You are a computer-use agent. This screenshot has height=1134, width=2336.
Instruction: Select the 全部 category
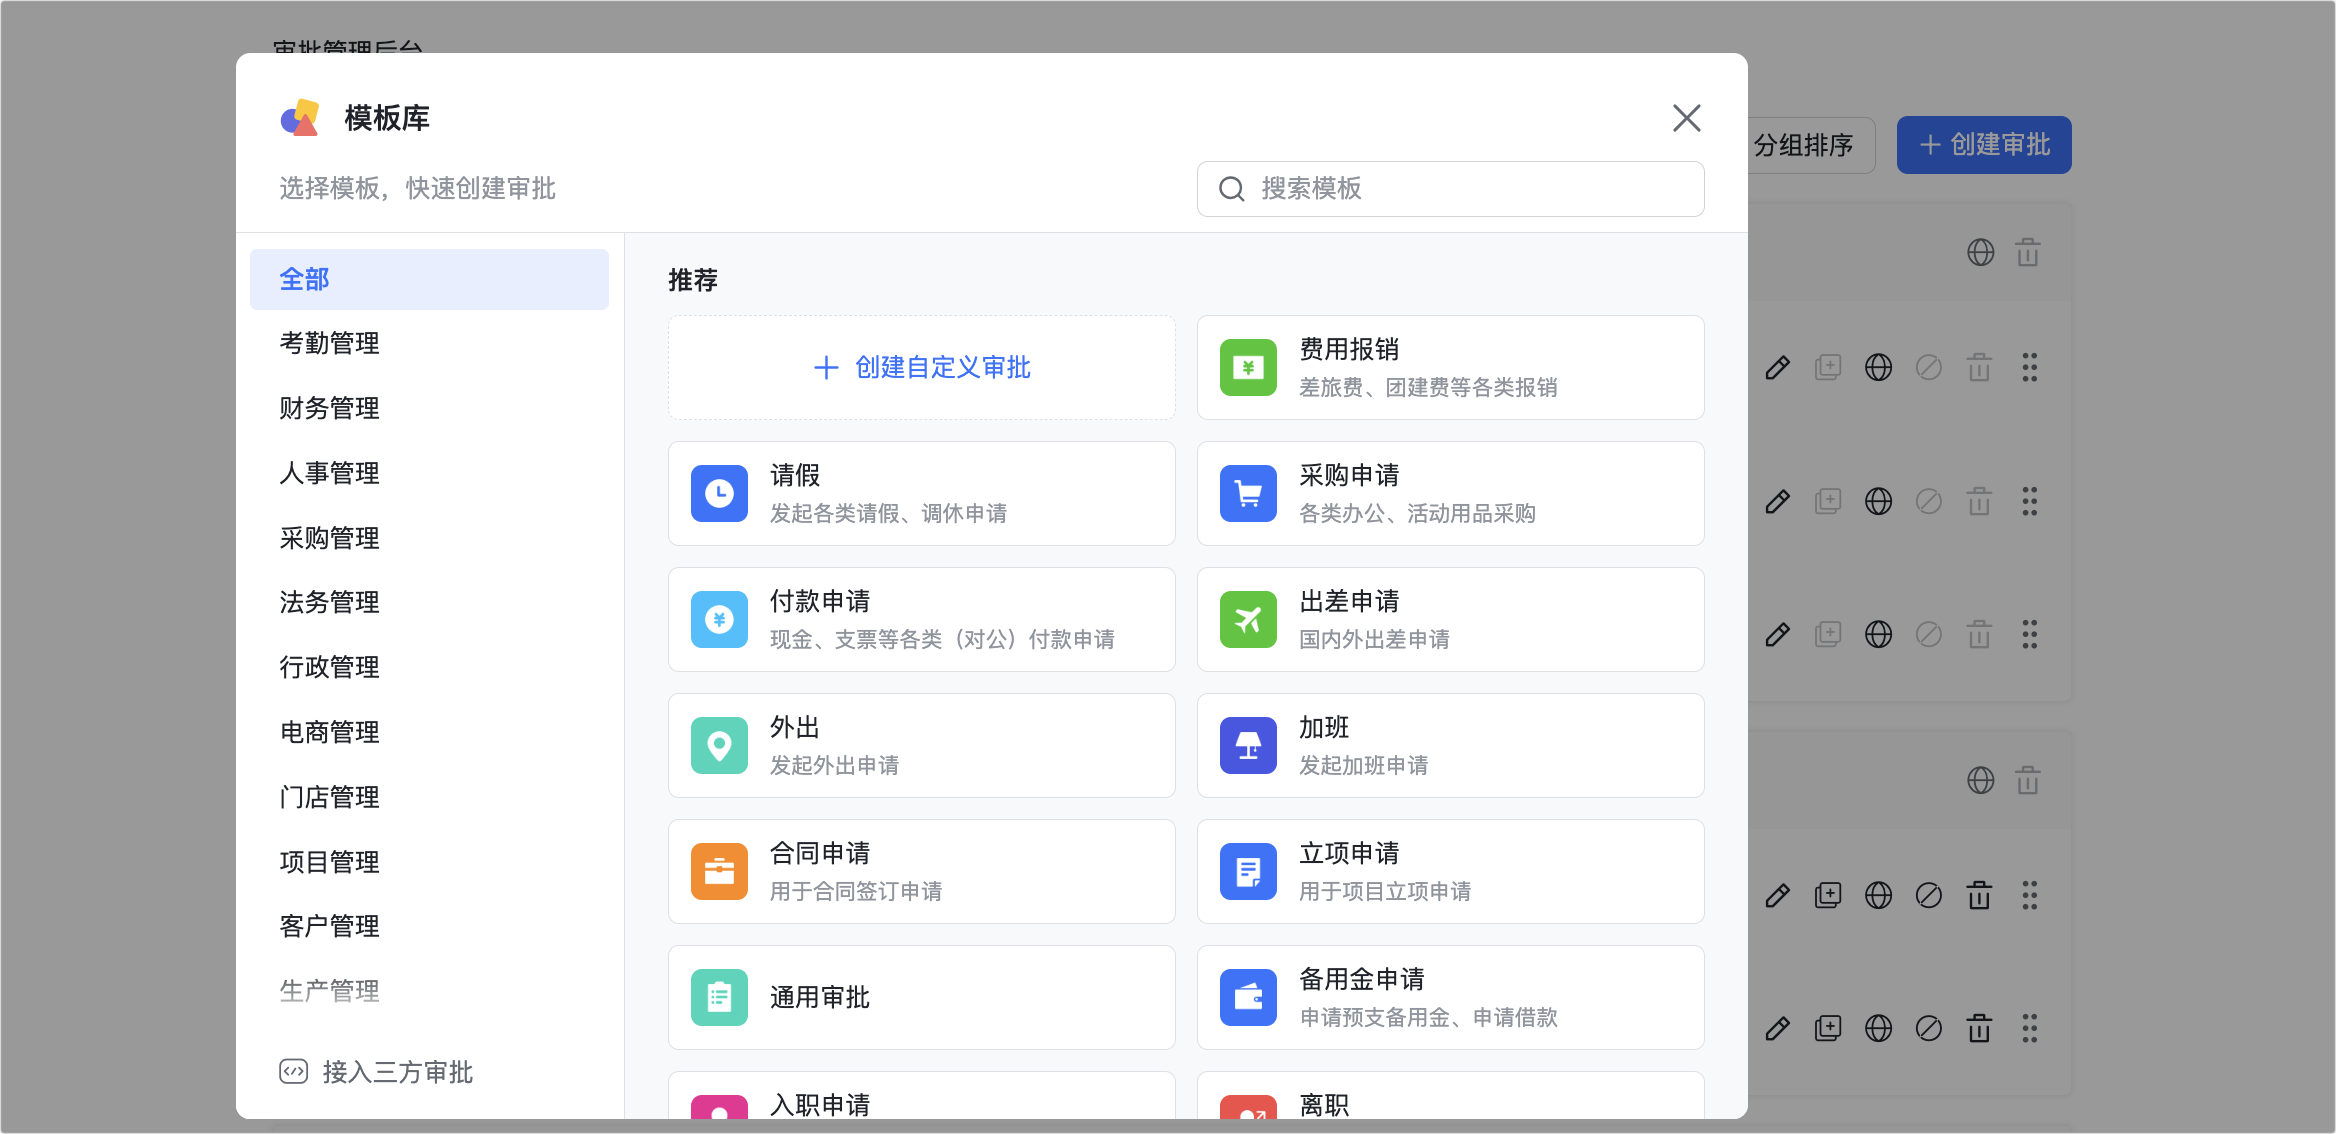(x=429, y=279)
